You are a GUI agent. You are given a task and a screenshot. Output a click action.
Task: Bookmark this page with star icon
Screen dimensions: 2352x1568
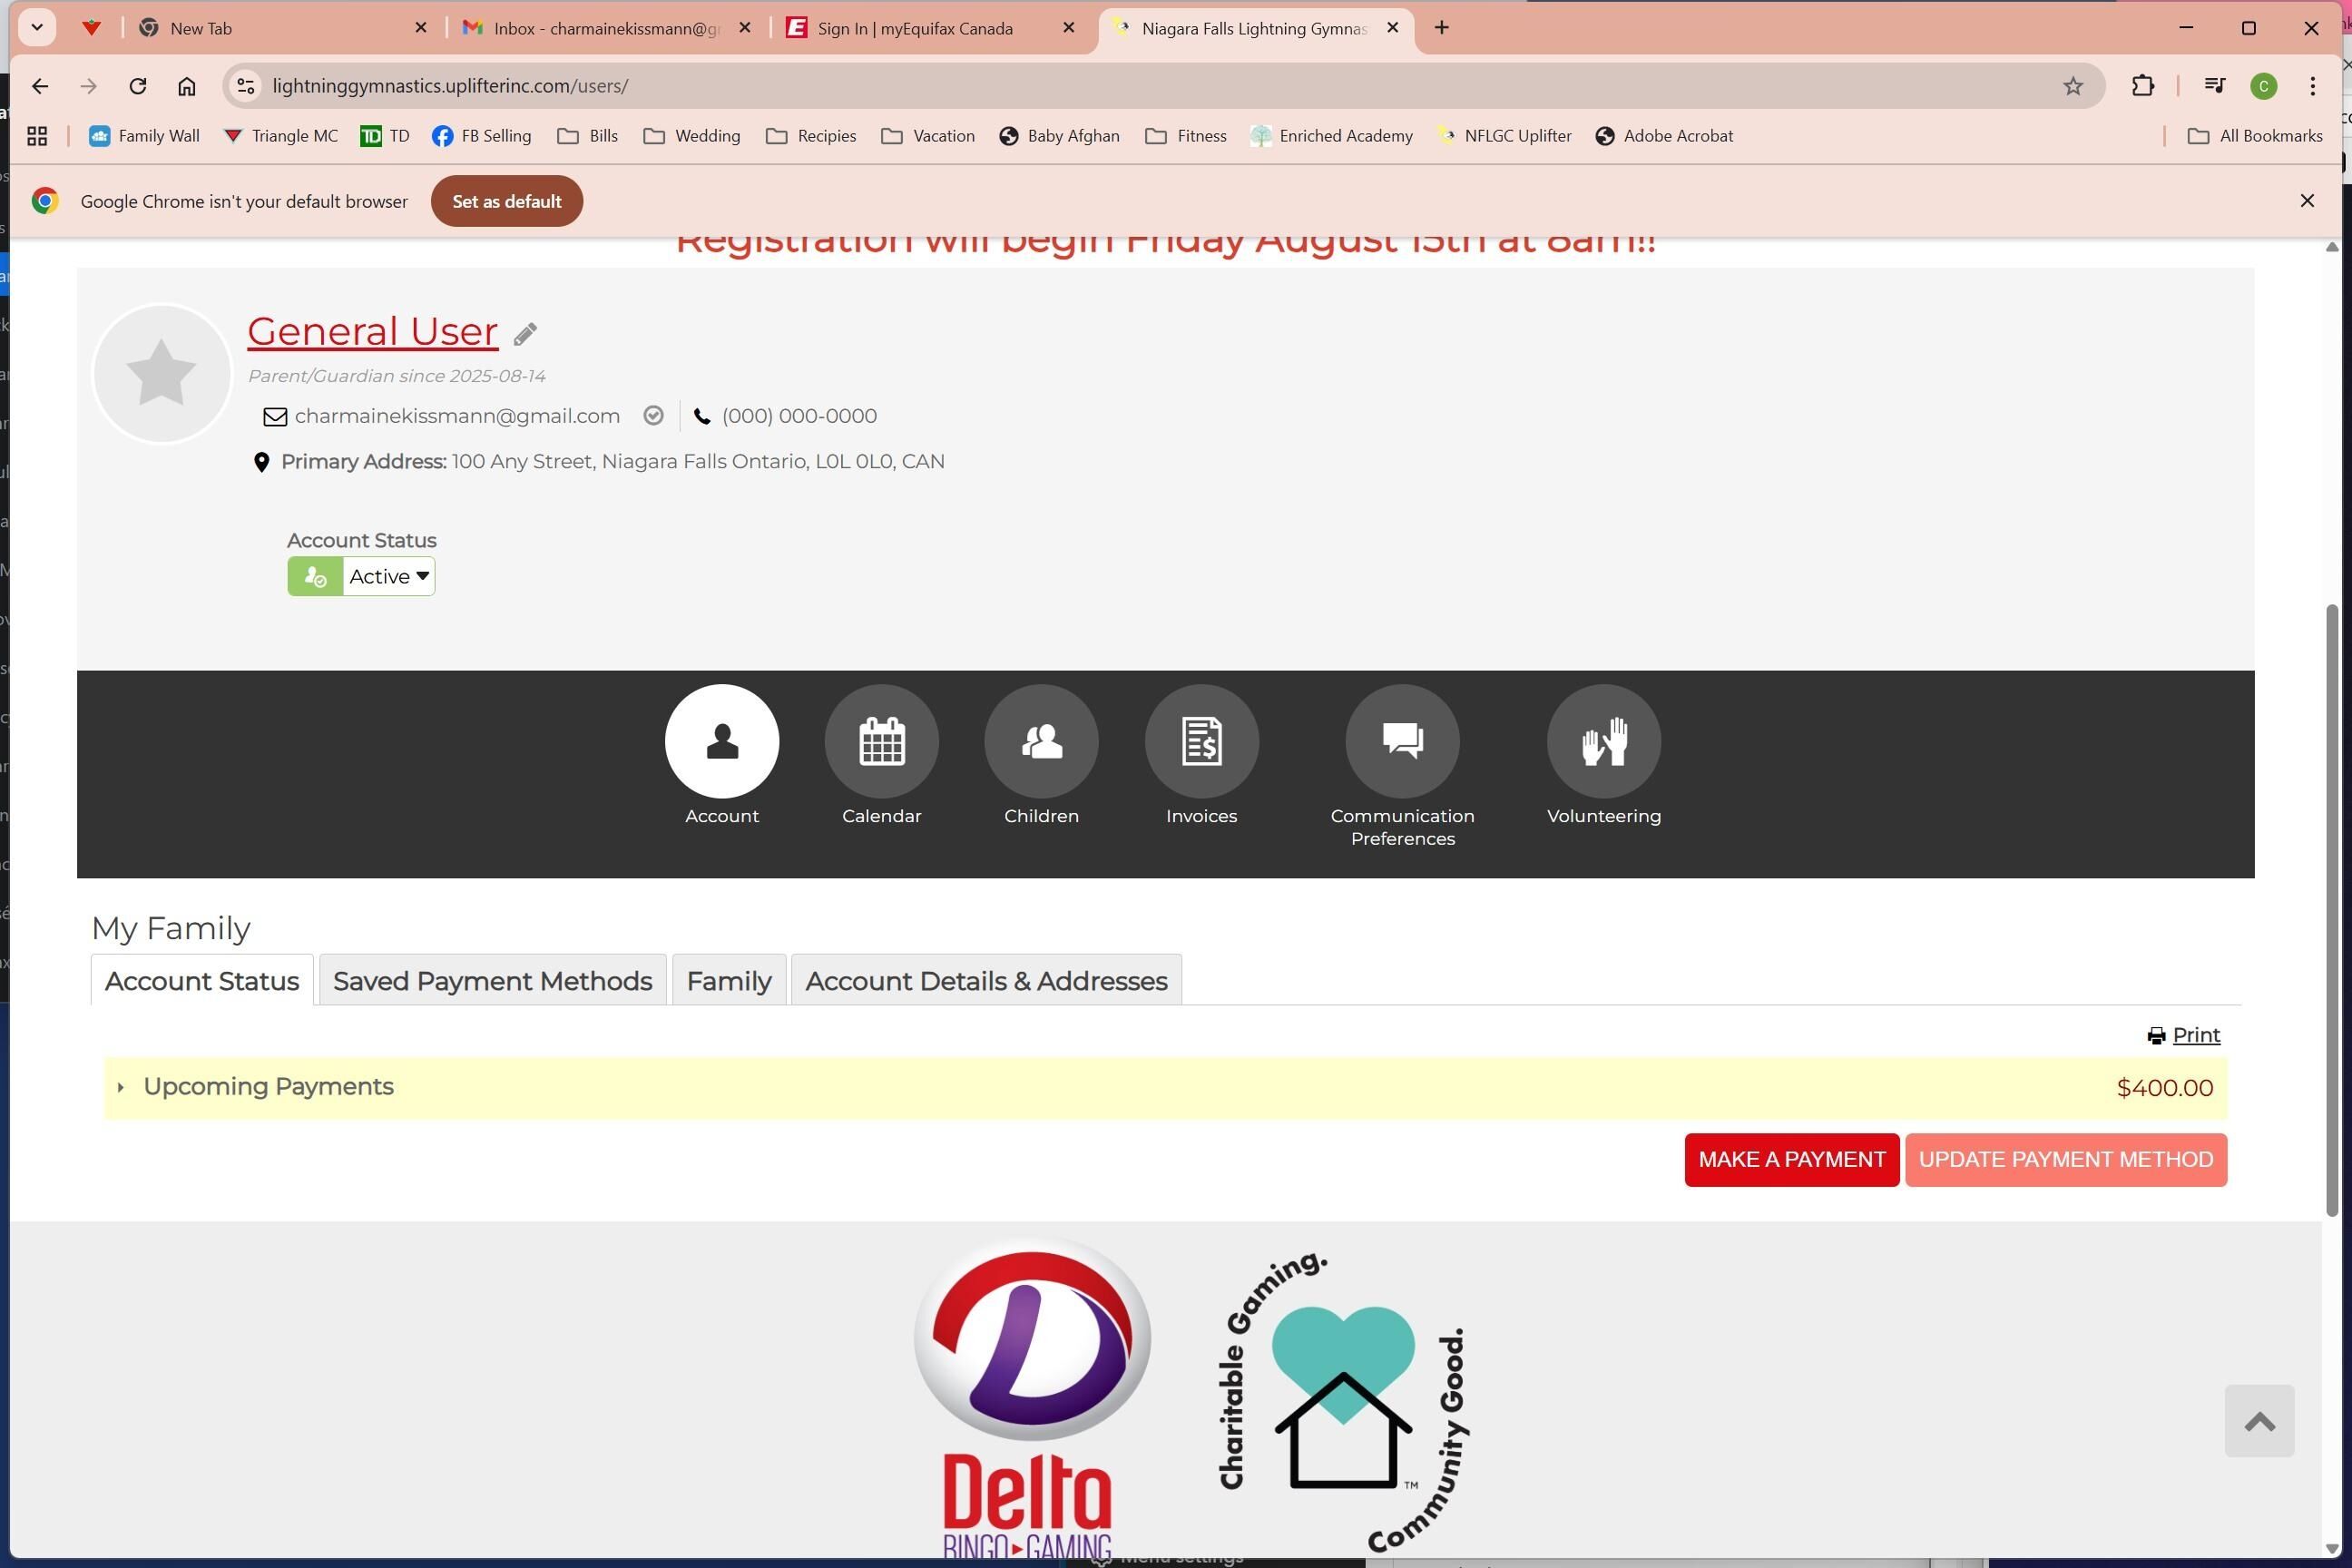2073,86
